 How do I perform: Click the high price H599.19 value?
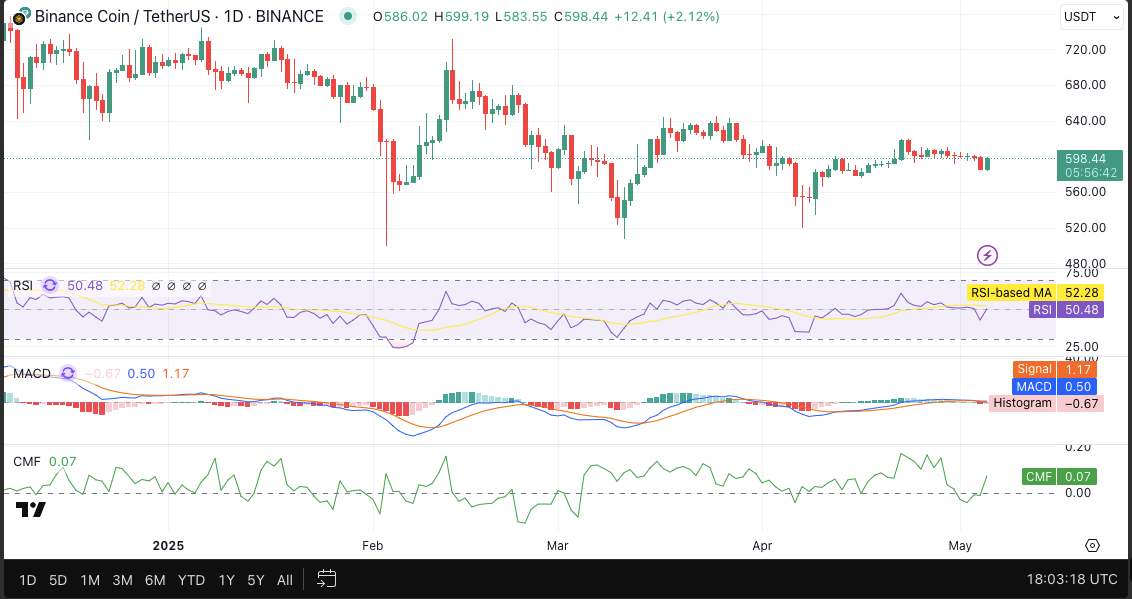pyautogui.click(x=461, y=16)
